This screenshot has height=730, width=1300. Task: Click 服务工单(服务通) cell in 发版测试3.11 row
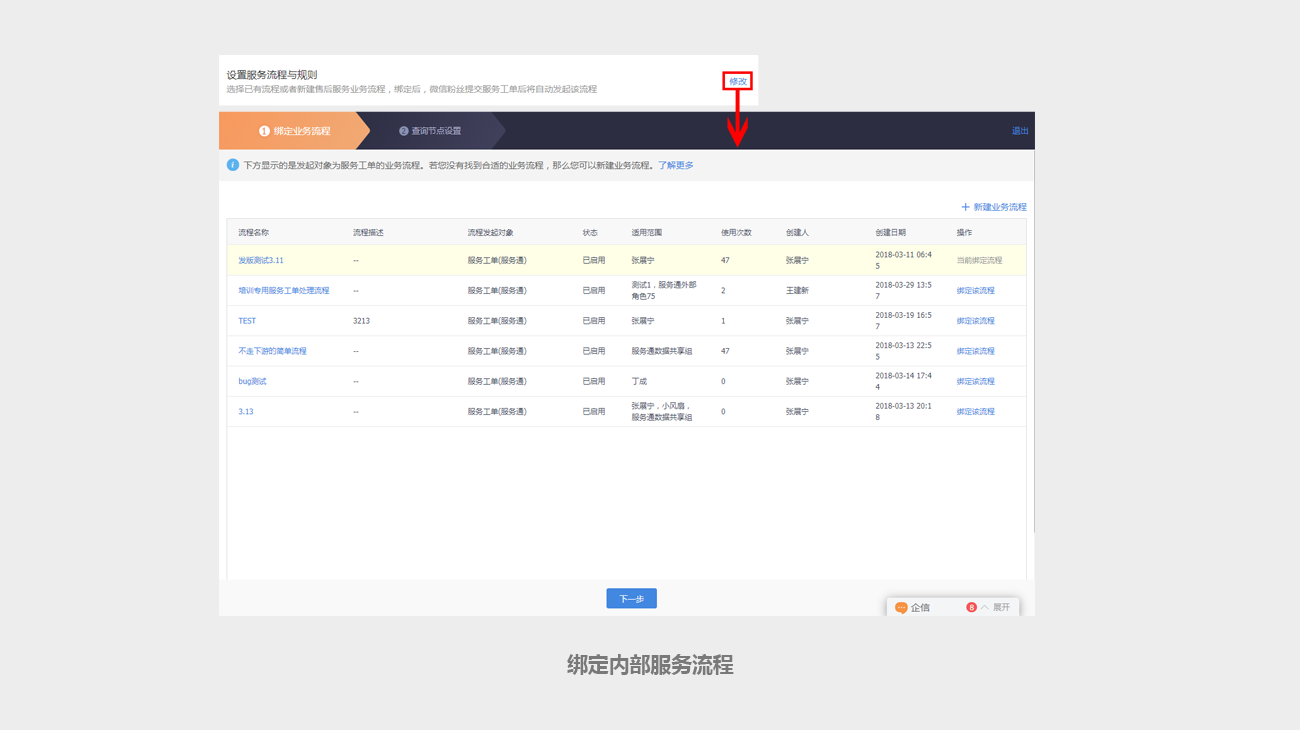[x=497, y=260]
